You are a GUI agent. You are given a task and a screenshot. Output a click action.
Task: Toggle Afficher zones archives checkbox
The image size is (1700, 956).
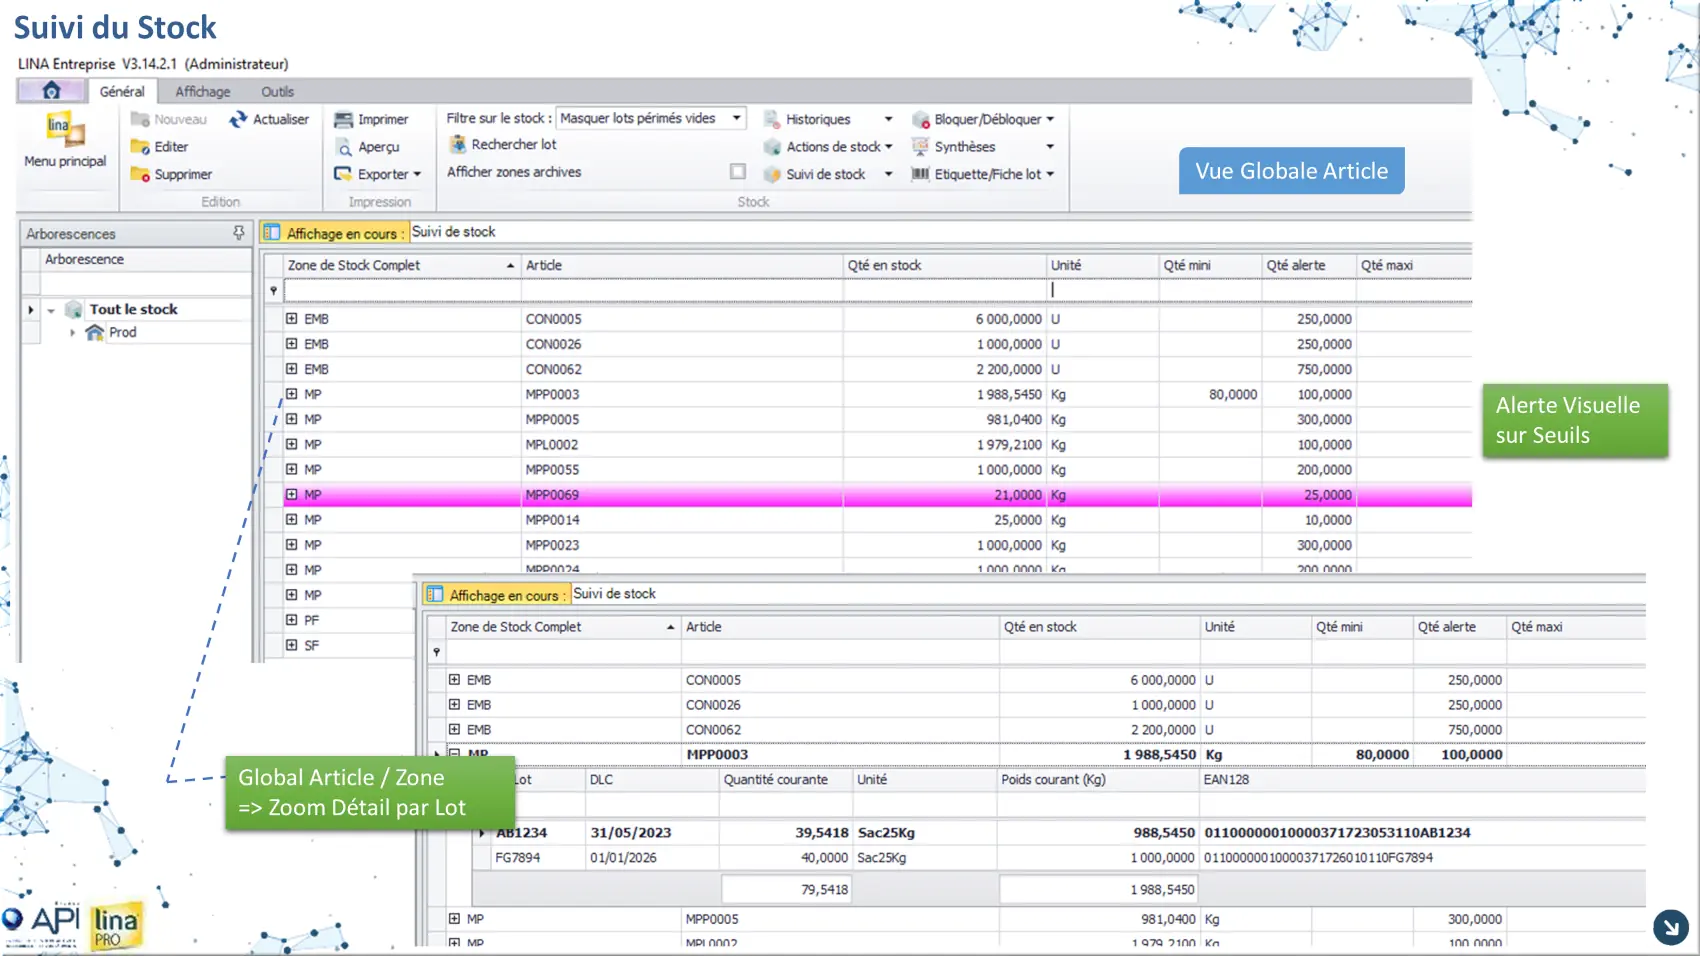(x=737, y=172)
